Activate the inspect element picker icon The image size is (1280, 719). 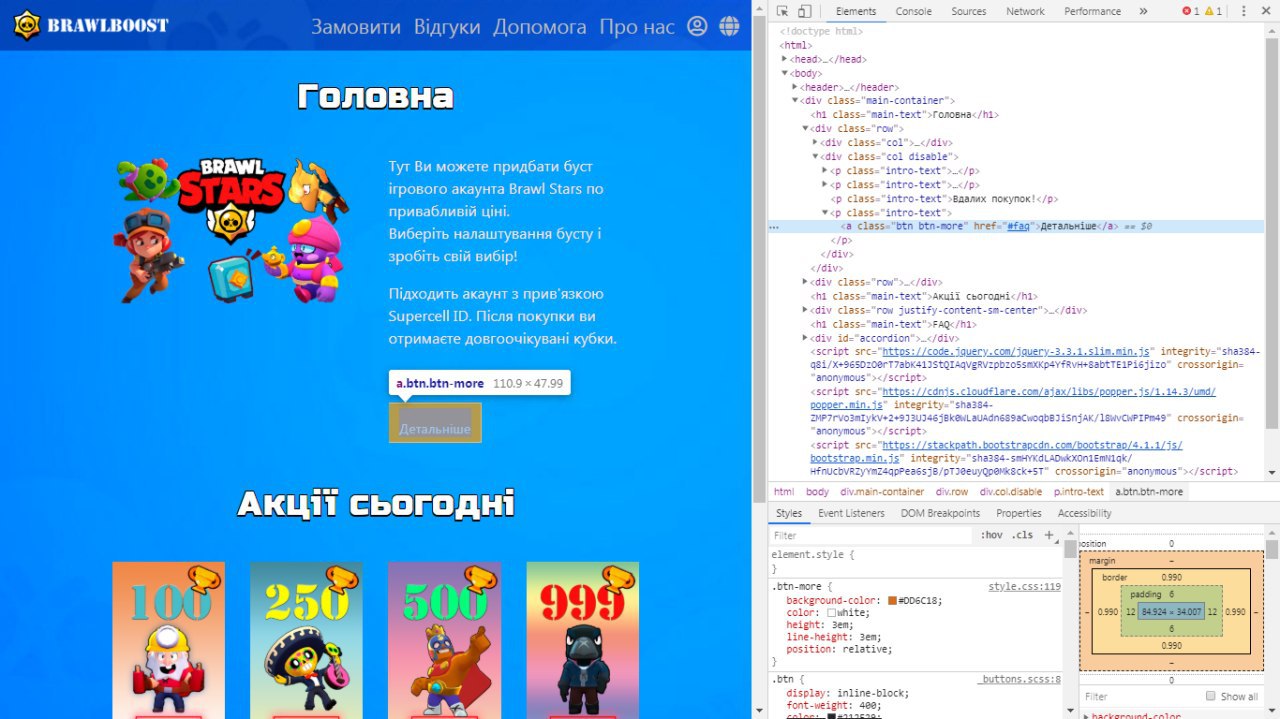coord(782,11)
